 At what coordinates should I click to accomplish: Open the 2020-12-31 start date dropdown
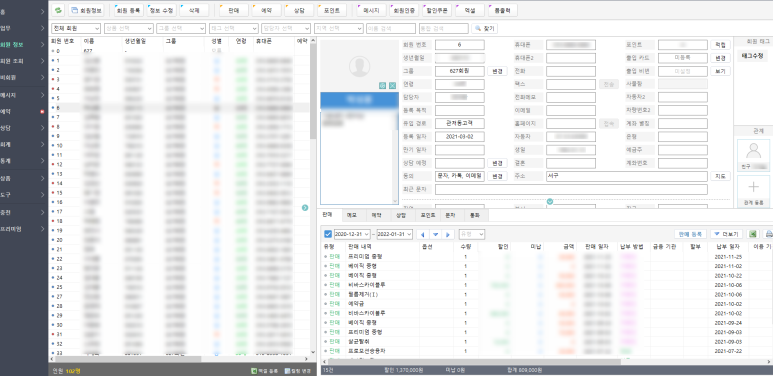[x=352, y=235]
